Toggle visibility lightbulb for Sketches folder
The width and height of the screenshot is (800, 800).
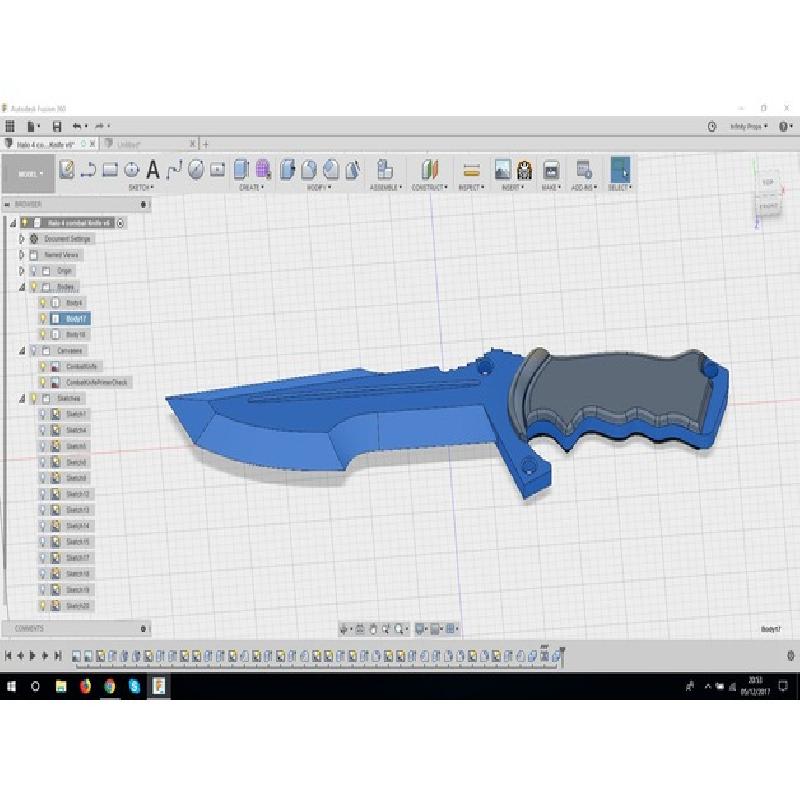[x=34, y=398]
